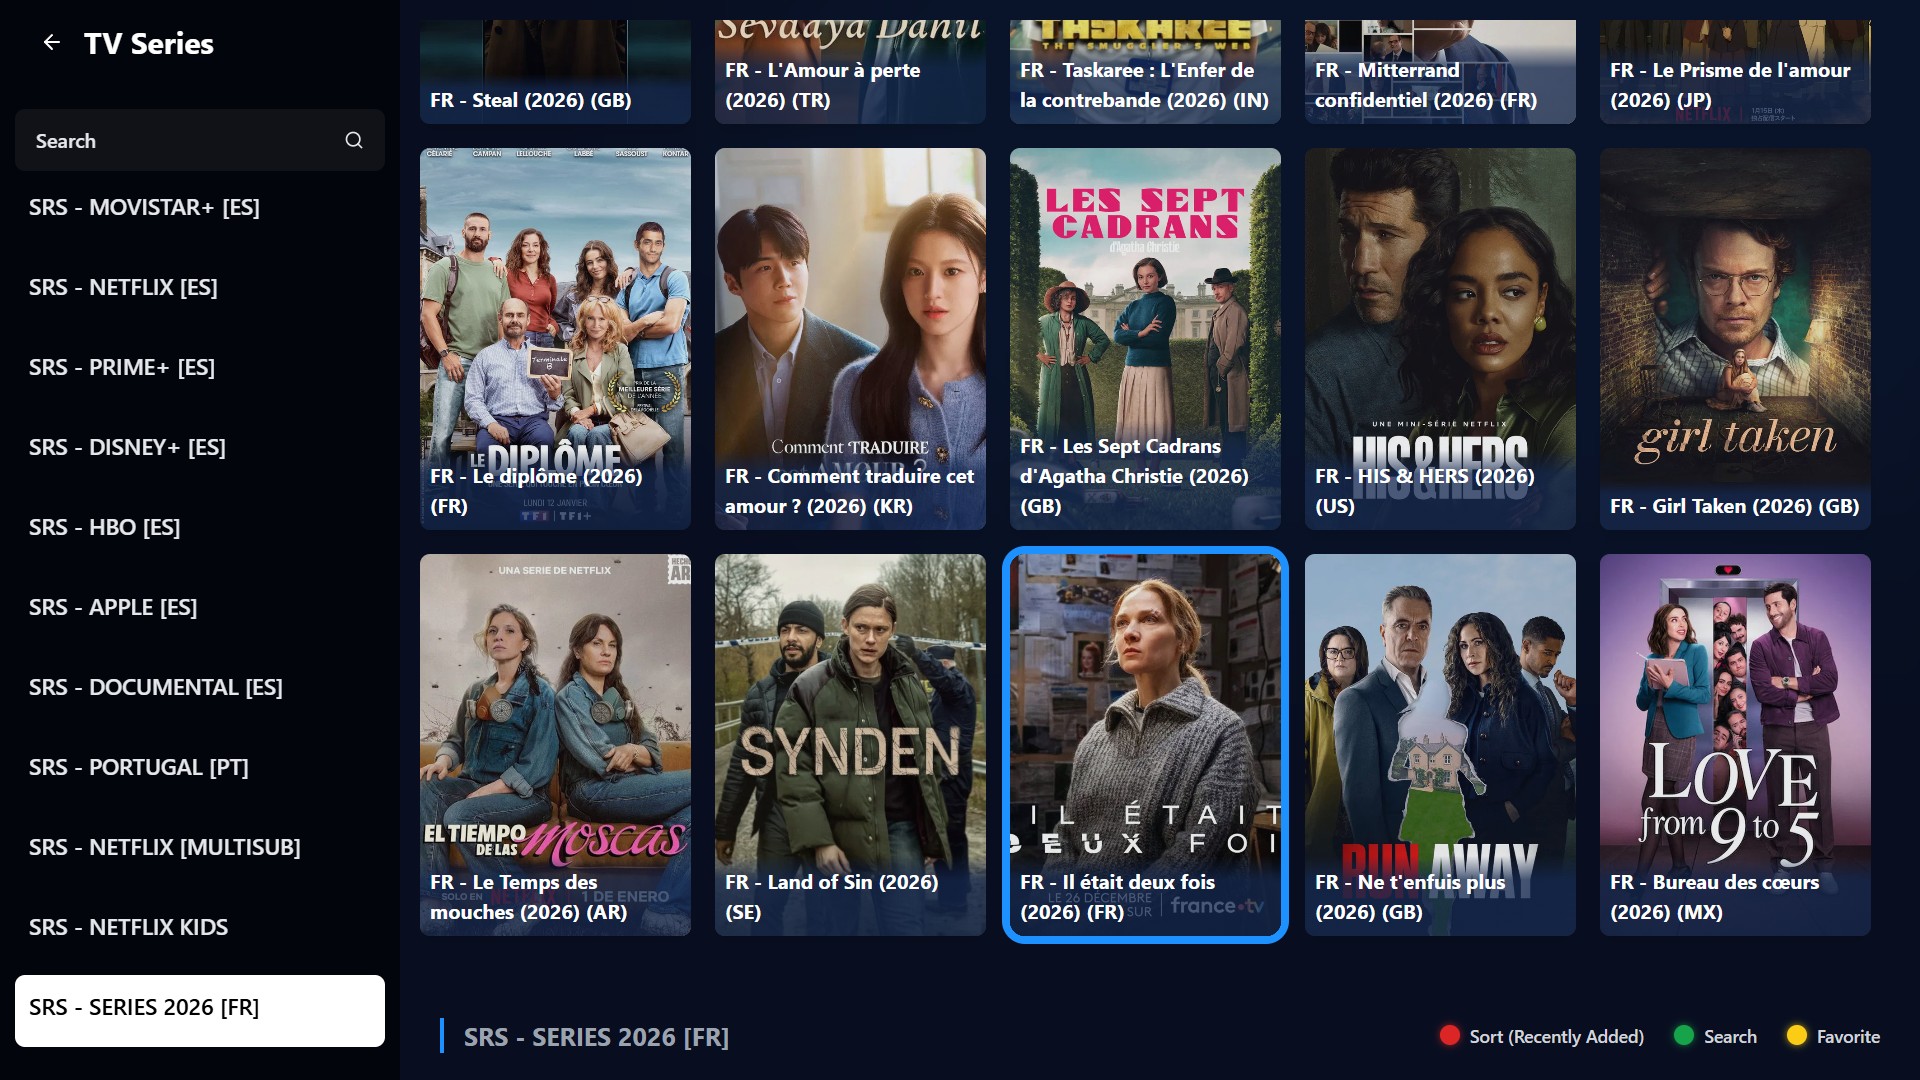Open the selected Il était deux fois poster
1920x1080 pixels.
tap(1145, 745)
